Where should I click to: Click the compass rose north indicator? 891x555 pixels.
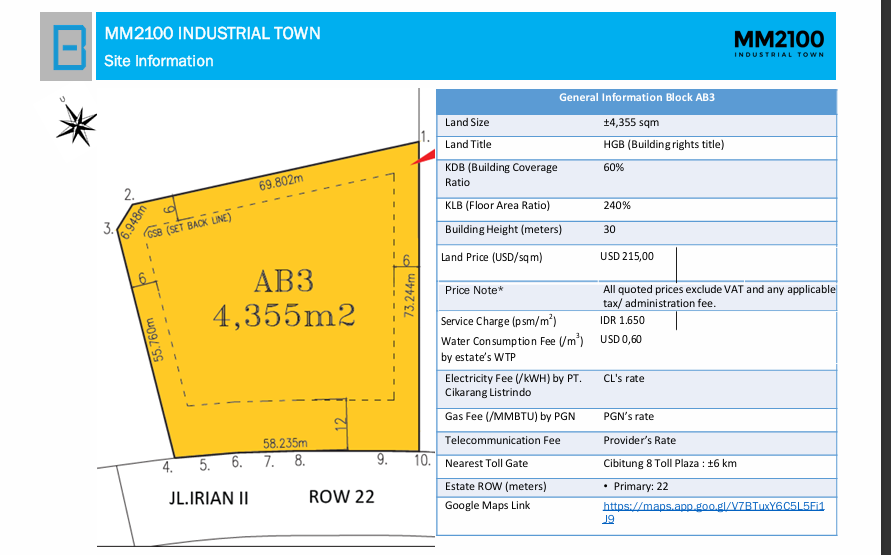[x=76, y=124]
